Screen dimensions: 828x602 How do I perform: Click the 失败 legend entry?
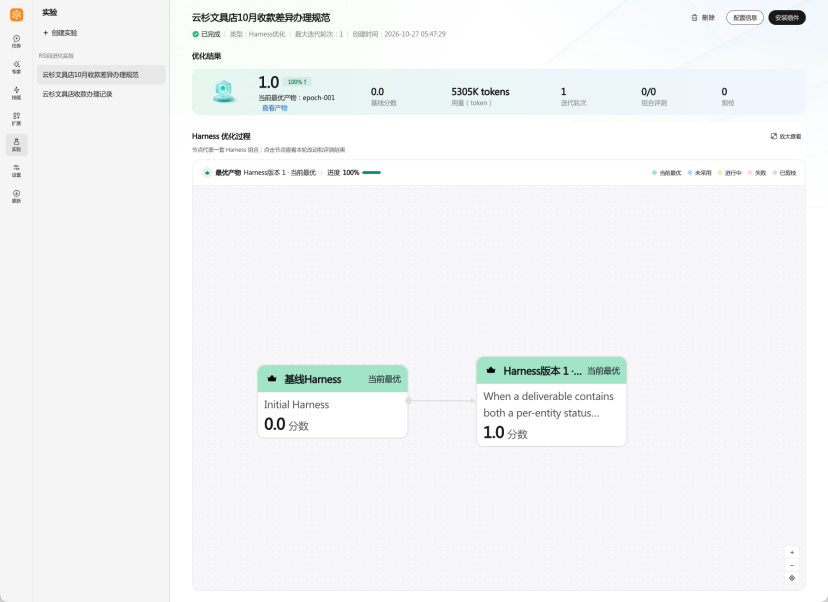point(757,173)
